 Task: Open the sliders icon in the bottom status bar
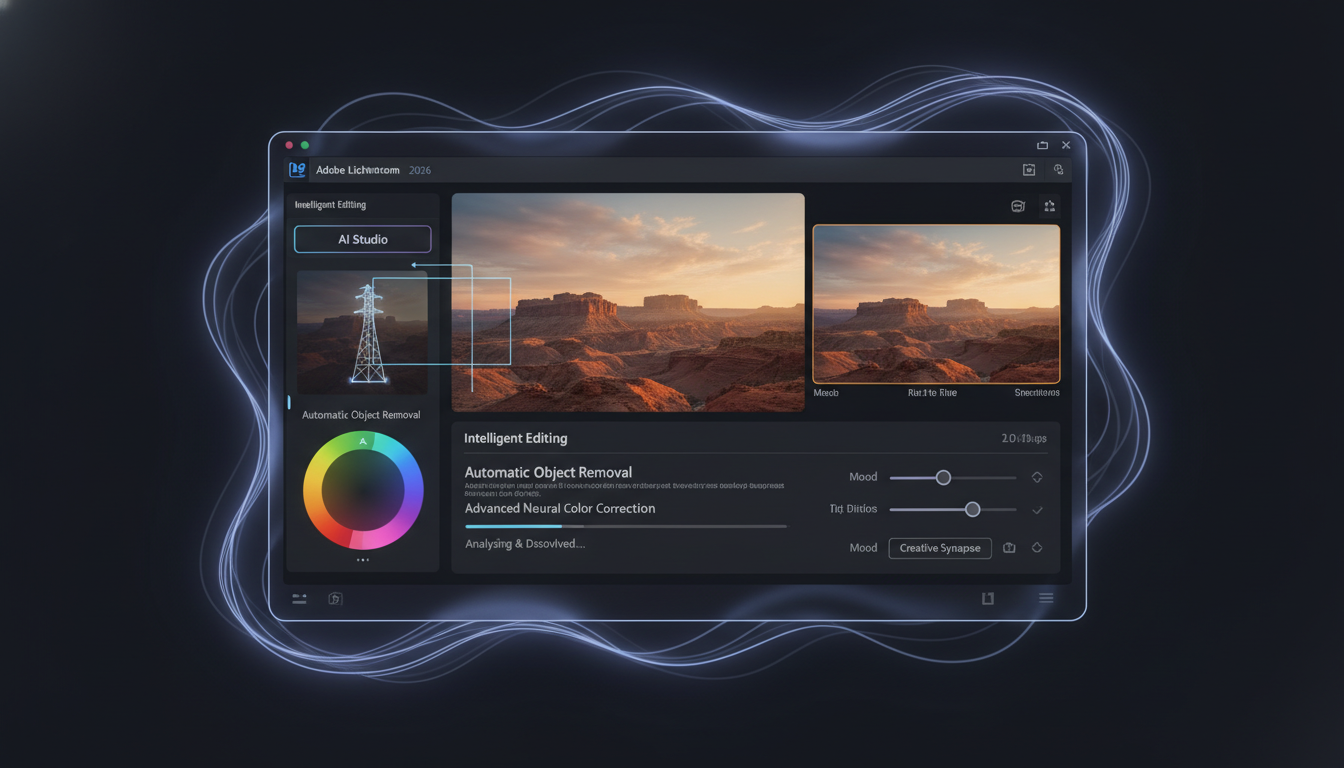point(298,598)
